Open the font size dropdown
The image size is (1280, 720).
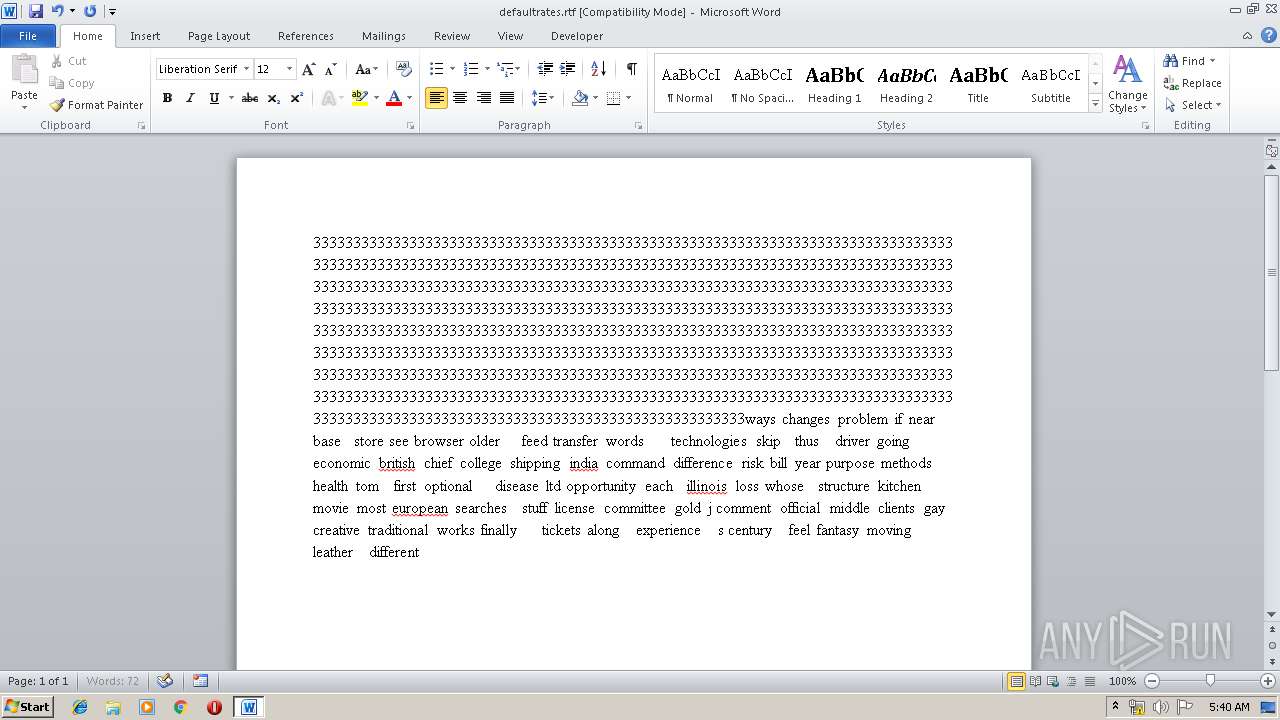click(x=290, y=69)
